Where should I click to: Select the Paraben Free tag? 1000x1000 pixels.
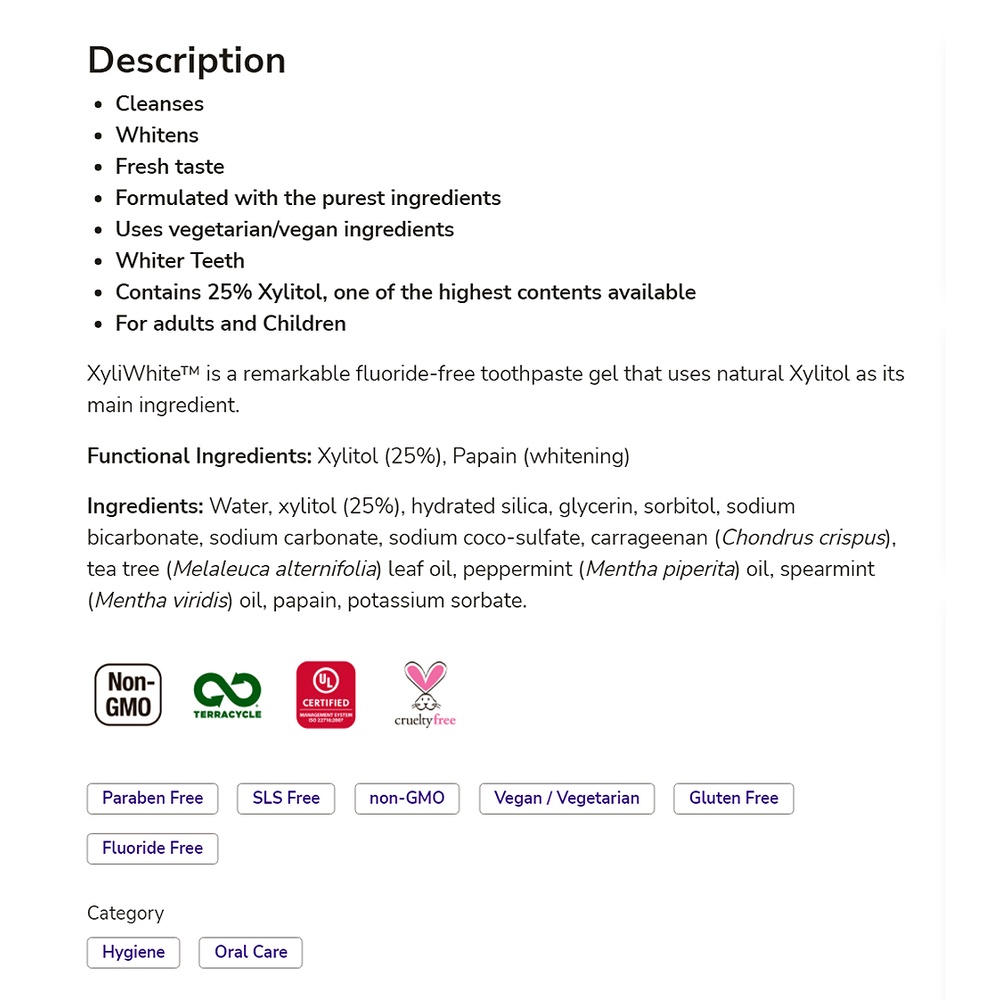(152, 798)
